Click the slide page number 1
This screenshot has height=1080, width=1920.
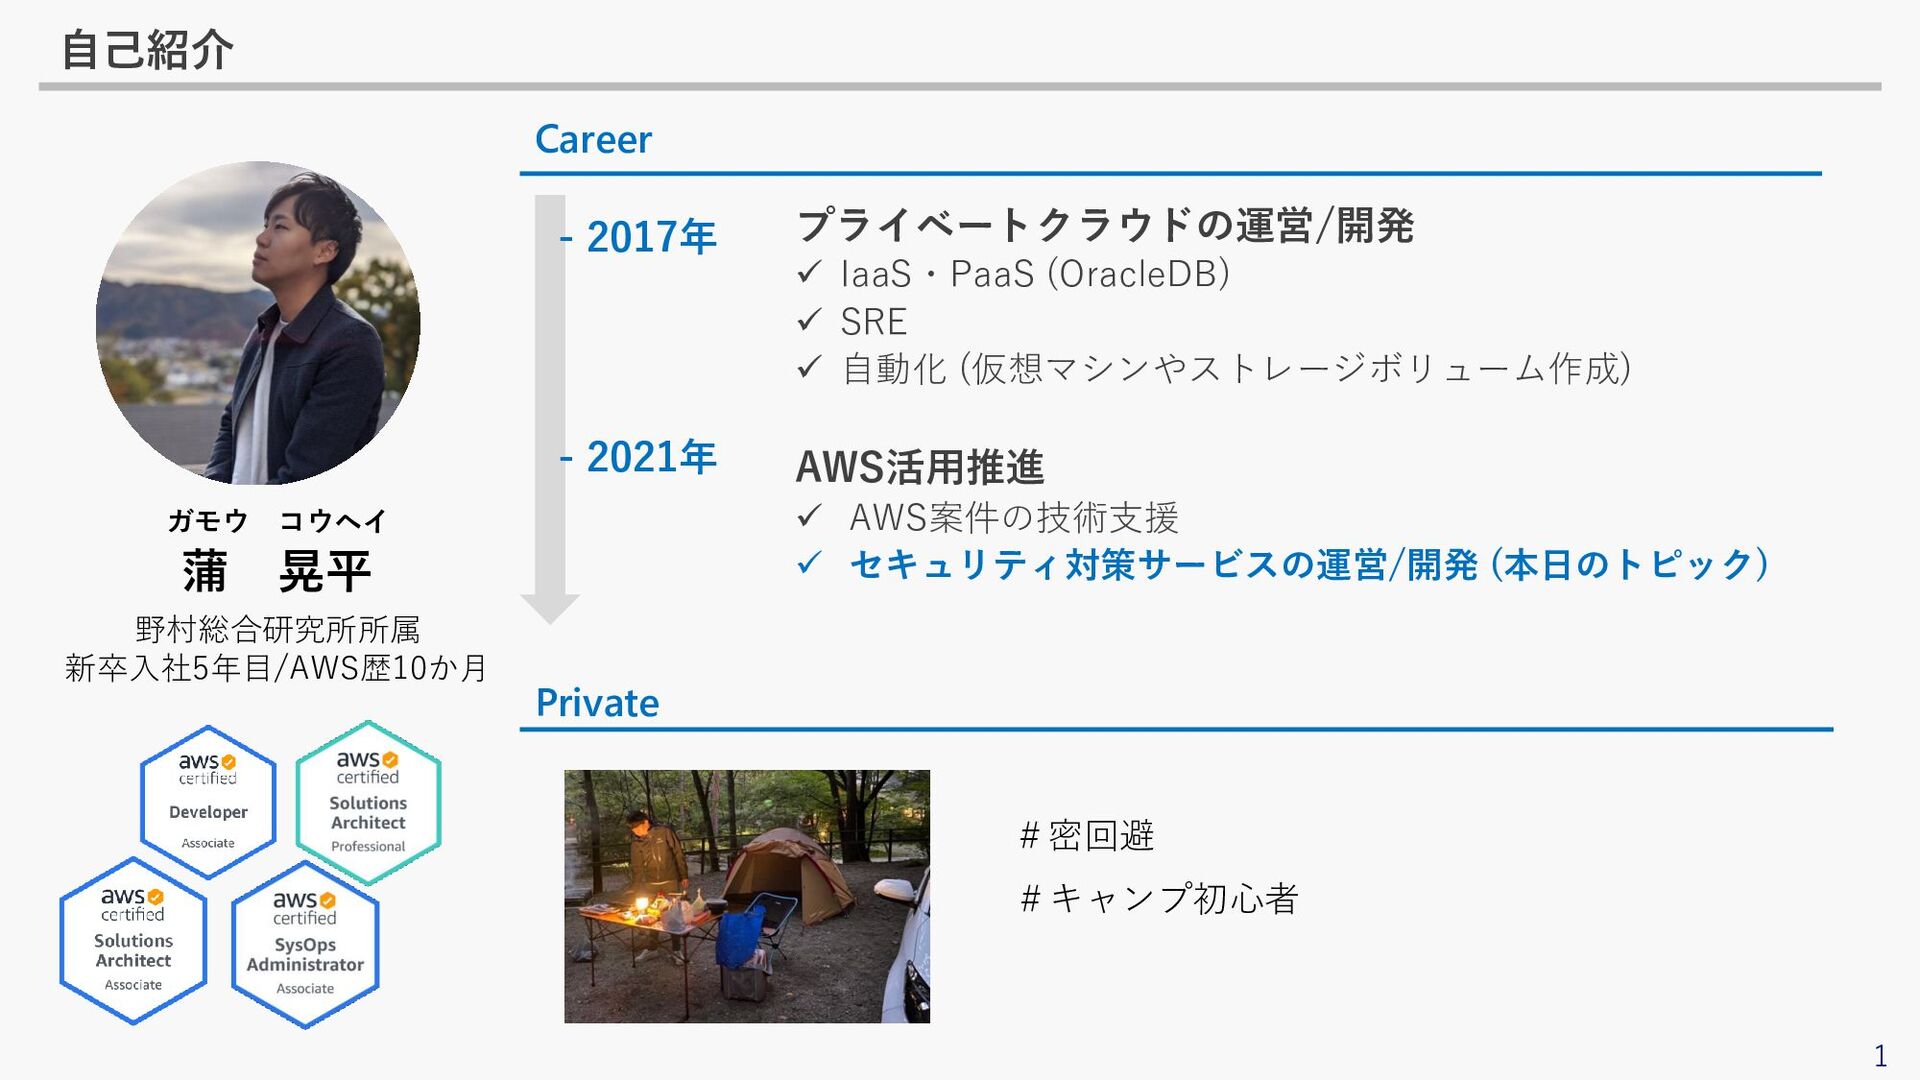(1880, 1056)
